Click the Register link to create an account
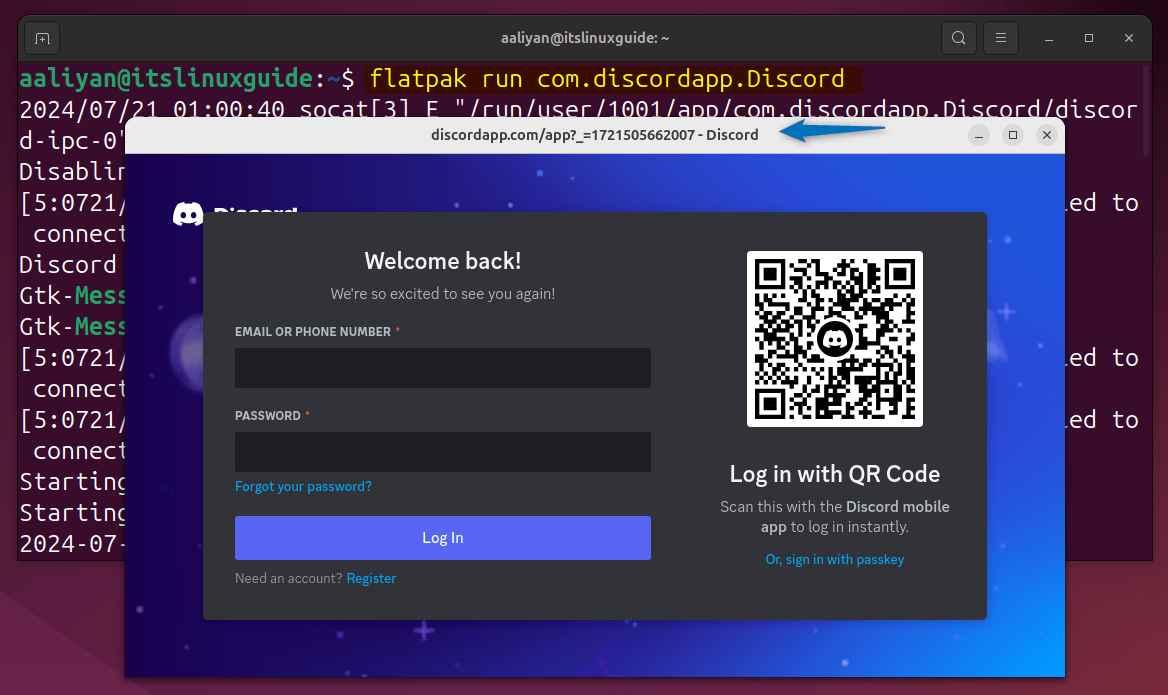 click(x=371, y=578)
